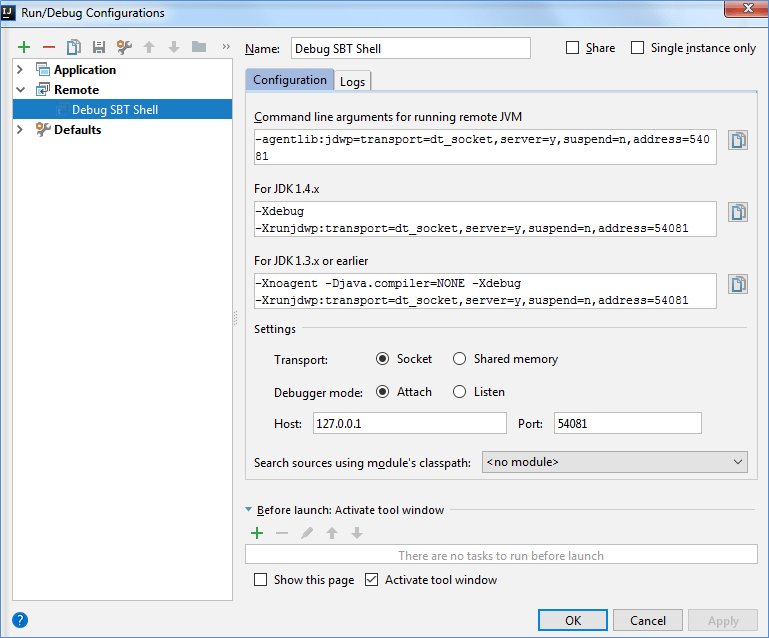Save configuration with floppy disk icon
The width and height of the screenshot is (769, 638).
99,47
